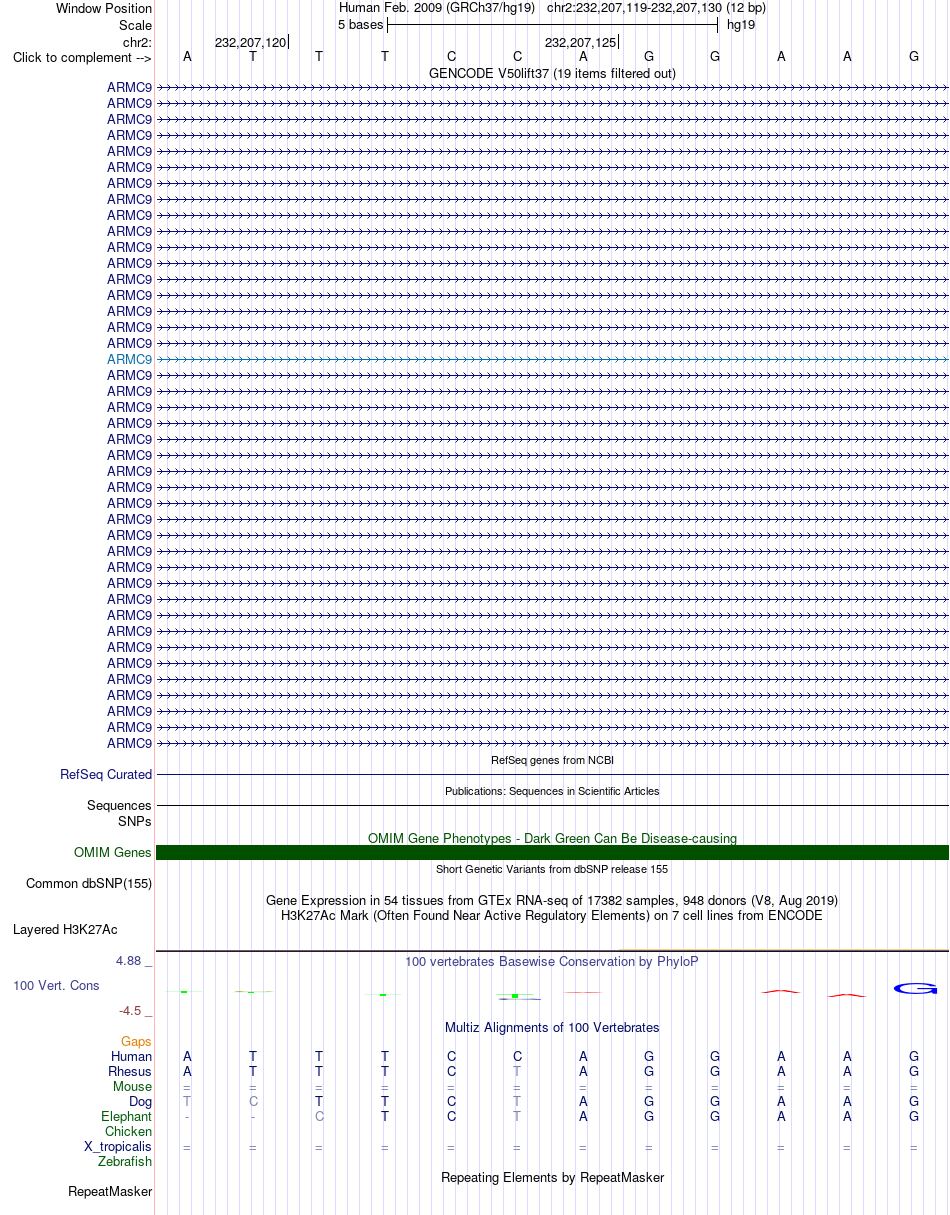Open "Multiz Alignments of 100 Vertebrates" title
The image size is (950, 1215).
(552, 1027)
